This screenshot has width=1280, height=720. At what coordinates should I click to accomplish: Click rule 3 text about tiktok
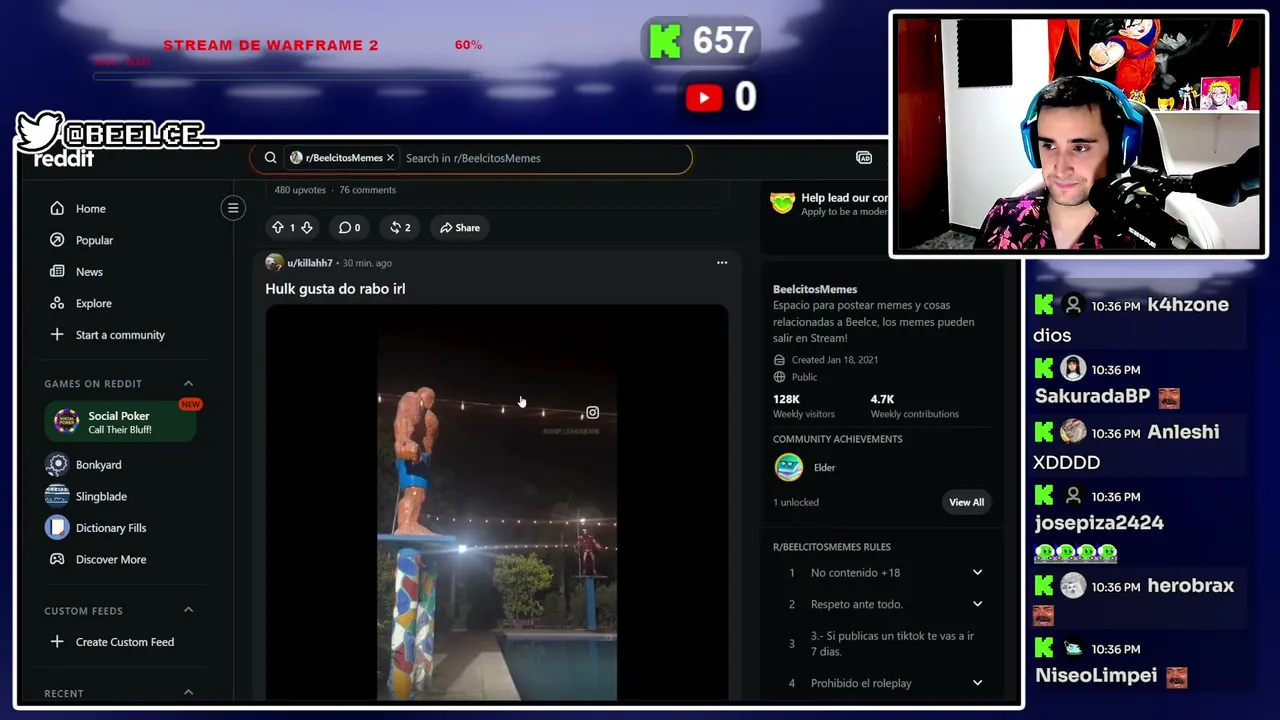pyautogui.click(x=892, y=644)
